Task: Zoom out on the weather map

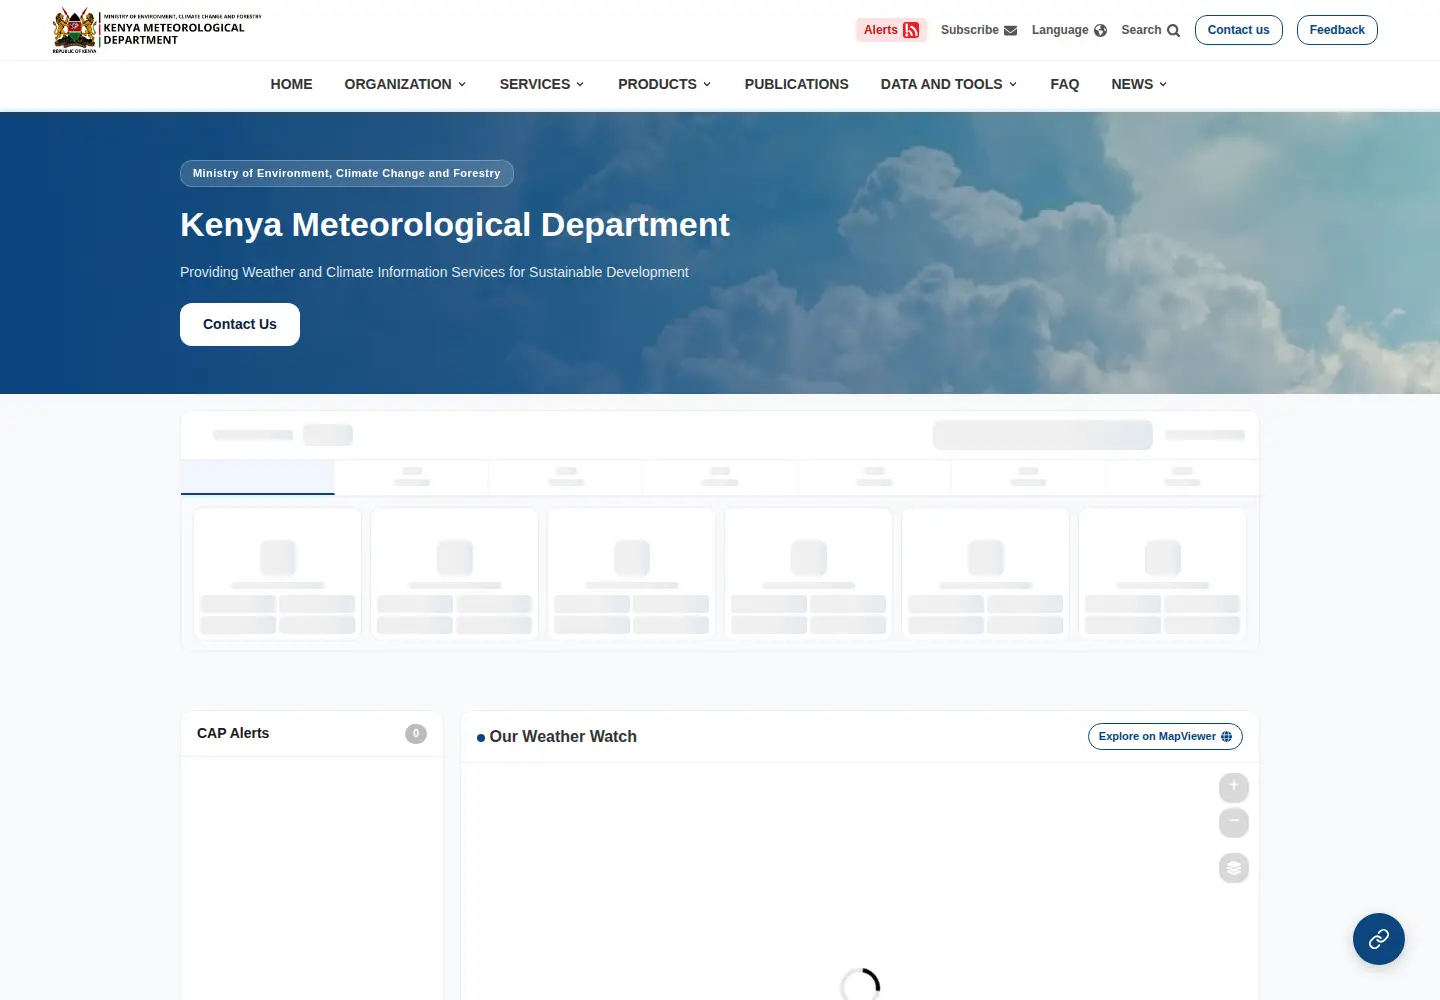Action: (1234, 823)
